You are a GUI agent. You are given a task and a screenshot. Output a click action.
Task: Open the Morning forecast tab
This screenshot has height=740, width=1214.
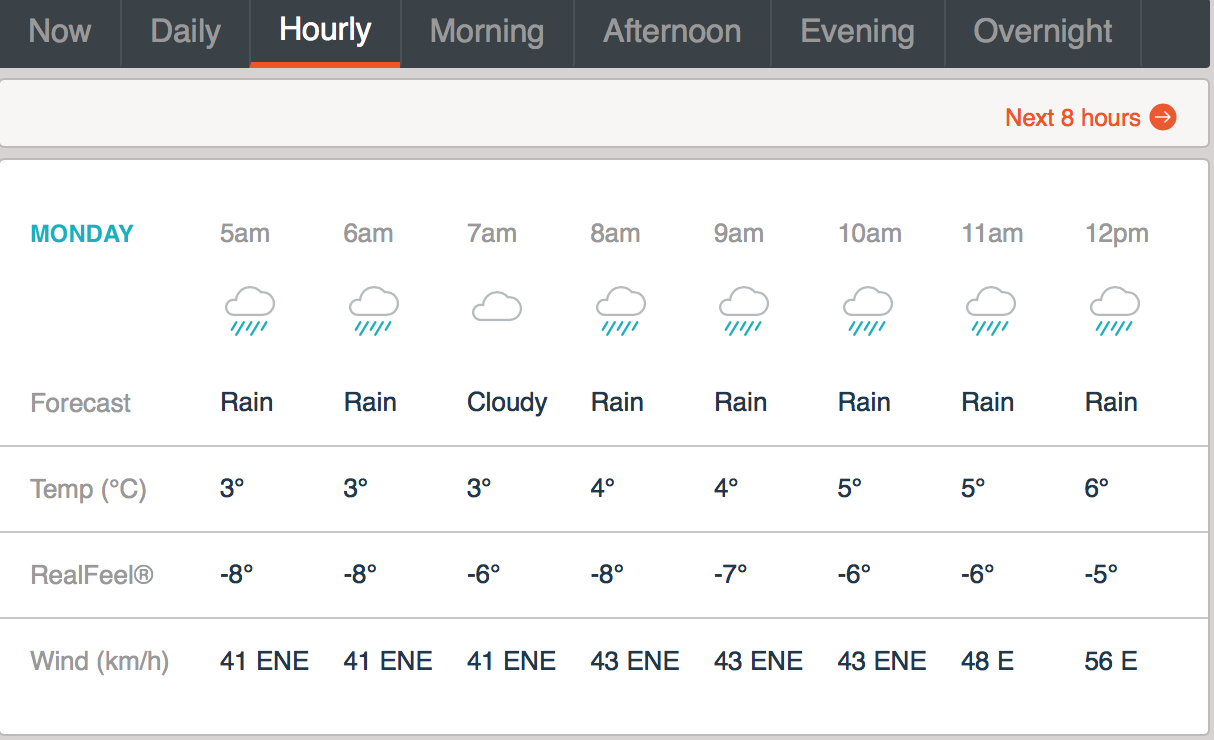click(487, 31)
